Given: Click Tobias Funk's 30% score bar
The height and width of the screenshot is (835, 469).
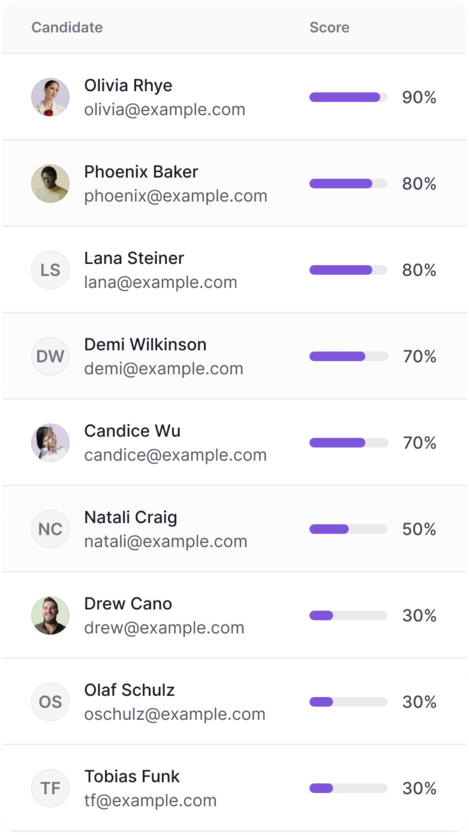Looking at the screenshot, I should [348, 788].
